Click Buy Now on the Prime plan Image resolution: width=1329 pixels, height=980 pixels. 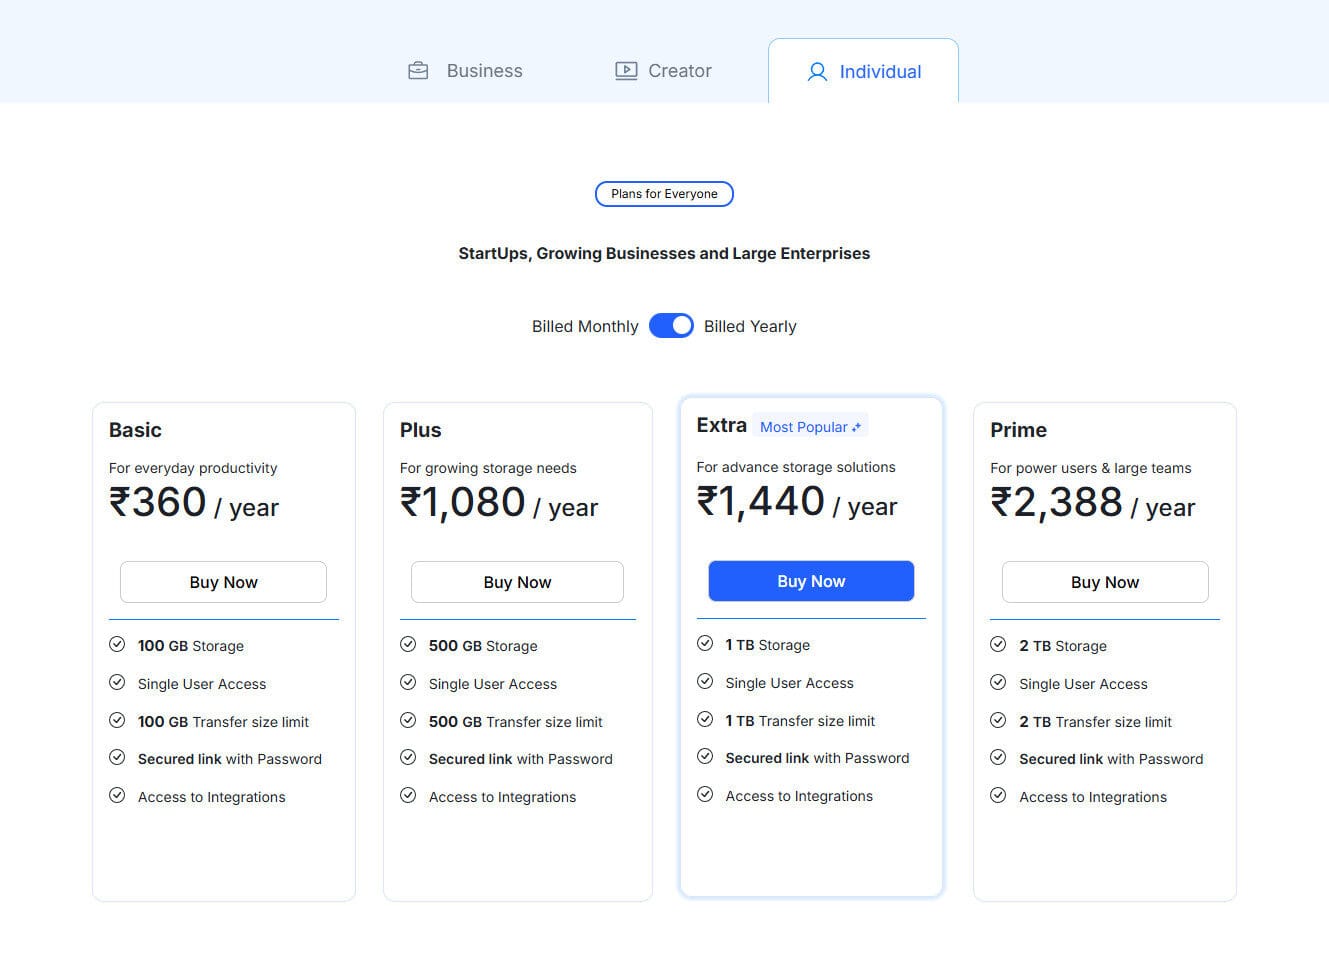pos(1104,581)
